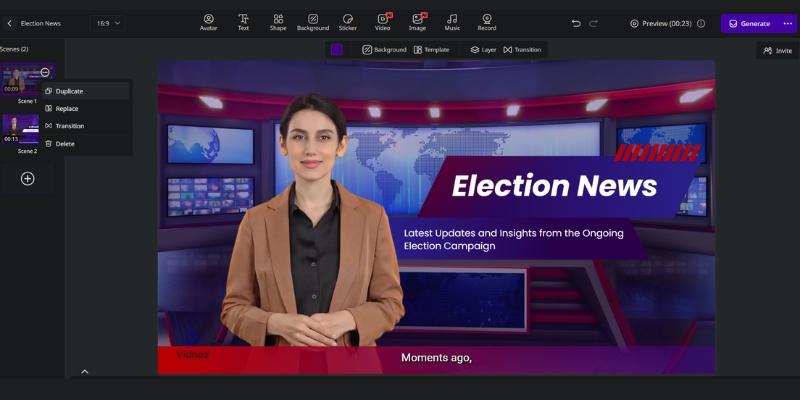This screenshot has height=400, width=800.
Task: Click the Invite button
Action: [x=778, y=51]
